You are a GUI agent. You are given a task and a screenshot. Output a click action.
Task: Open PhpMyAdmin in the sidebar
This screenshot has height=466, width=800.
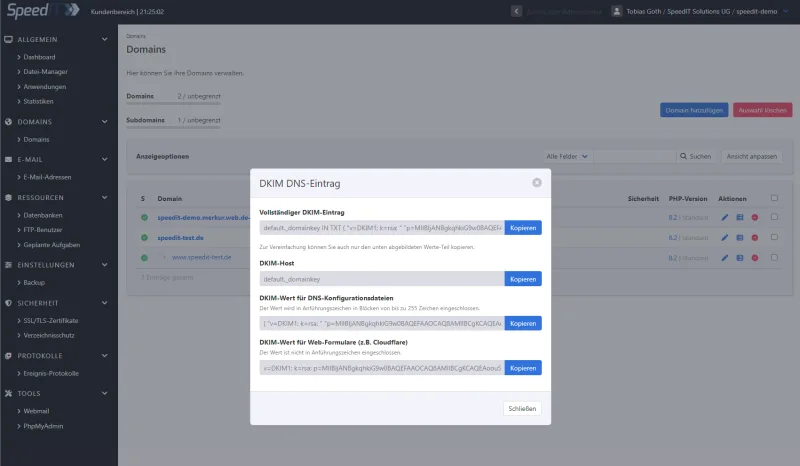pos(43,426)
